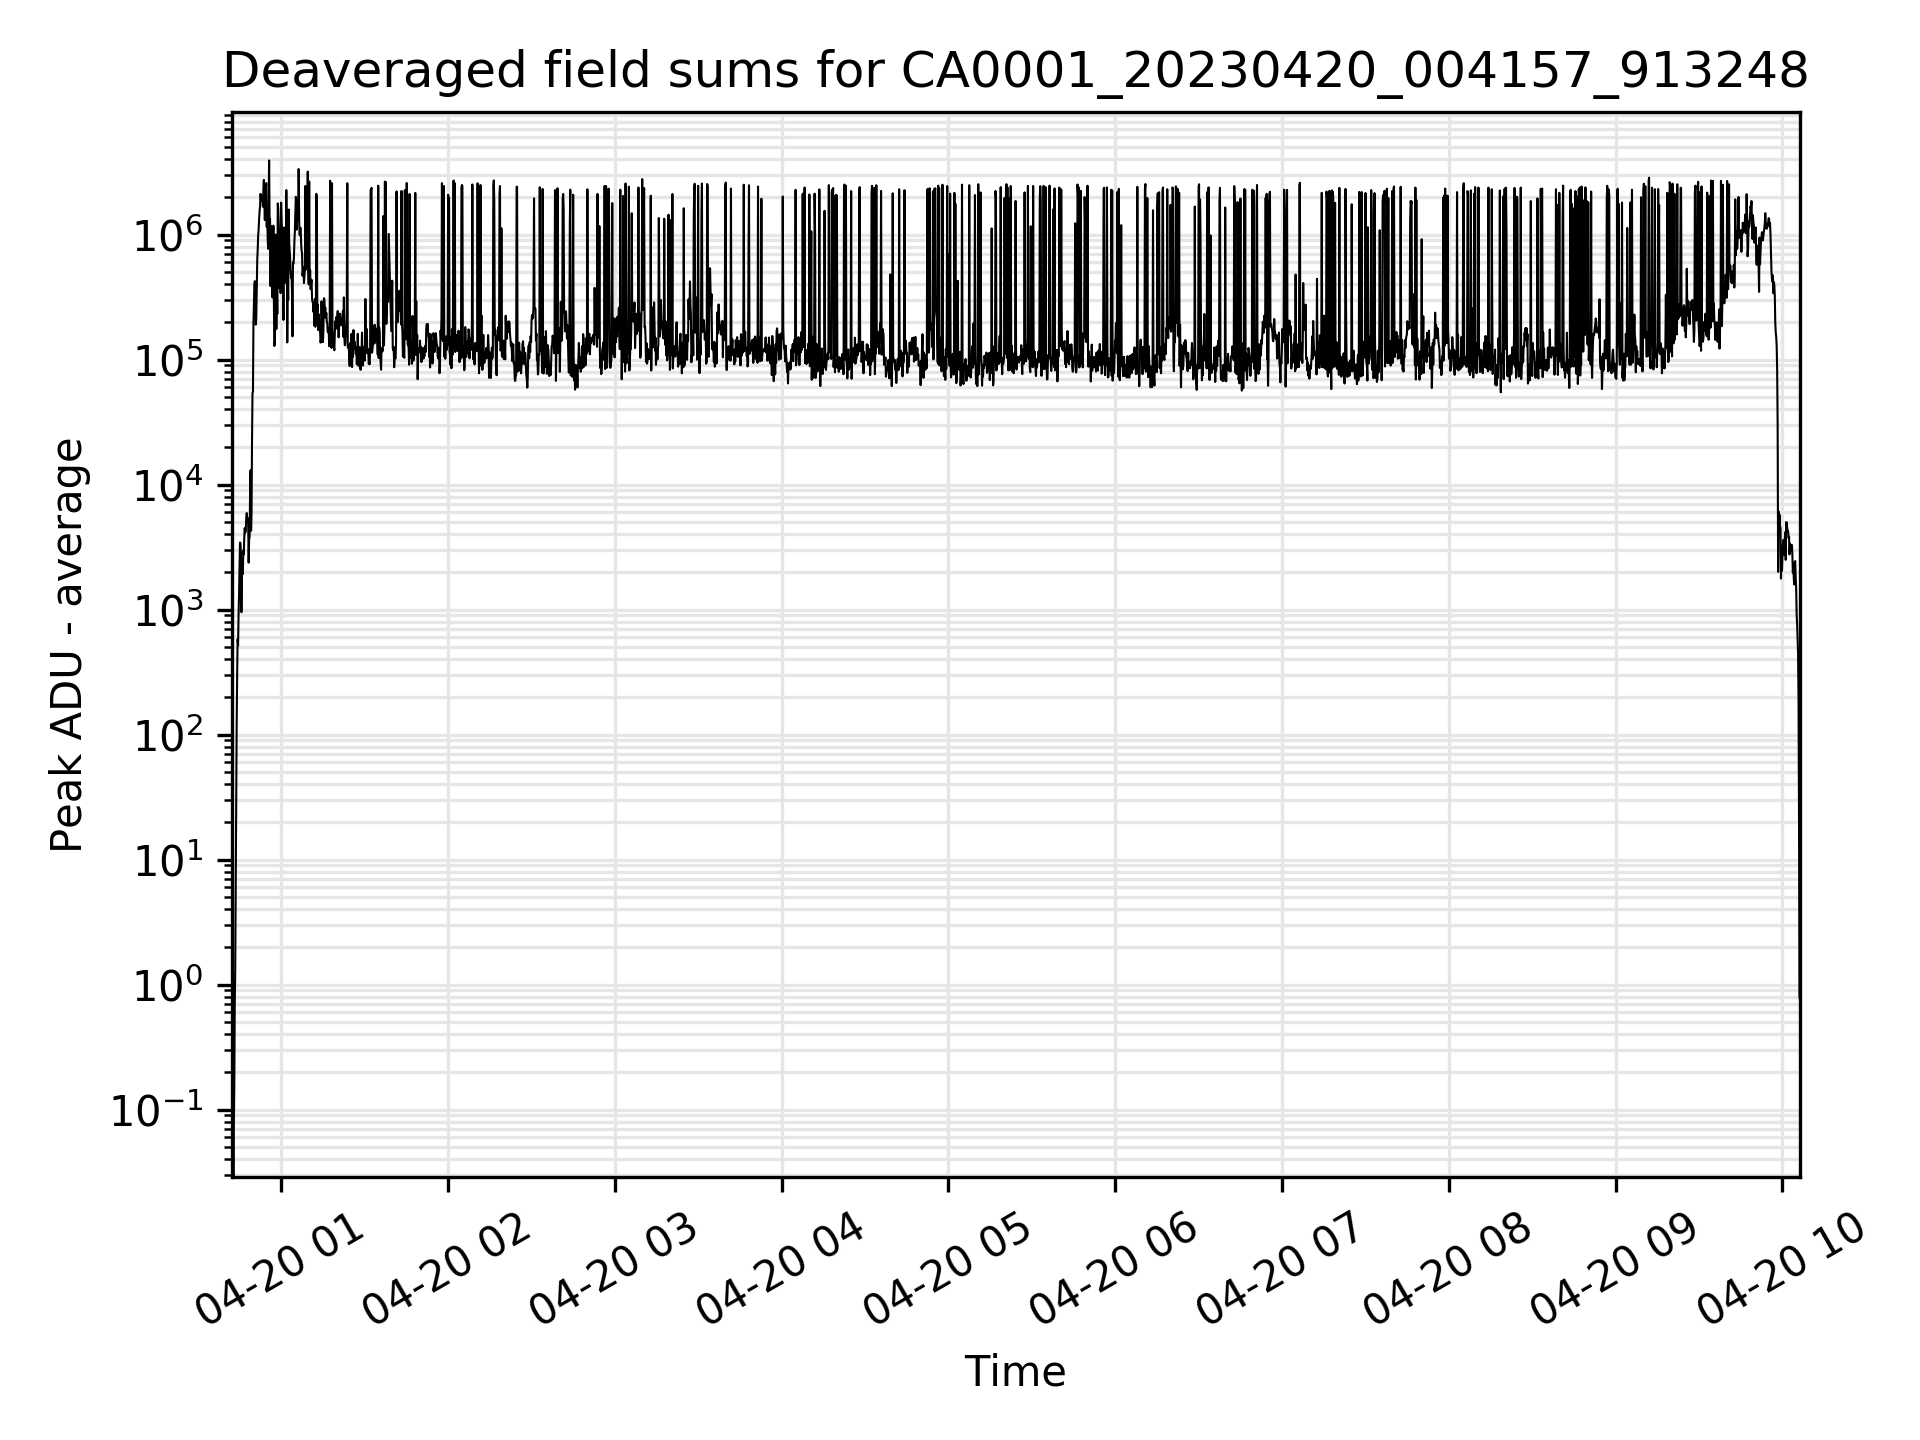Click the x tick label '04-20 09'
1920x1440 pixels.
coord(1615,1268)
